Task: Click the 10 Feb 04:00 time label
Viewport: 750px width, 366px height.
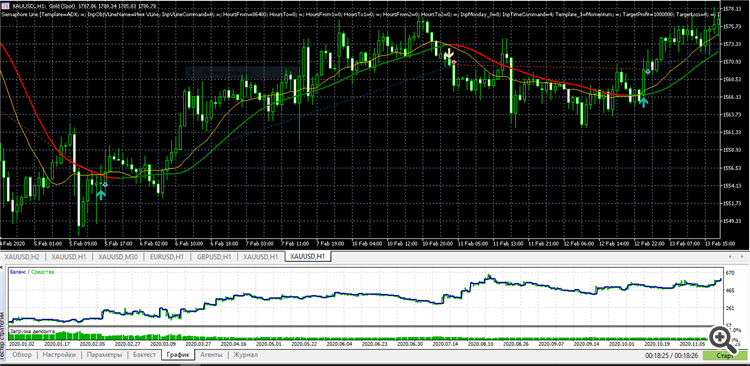Action: click(x=367, y=244)
